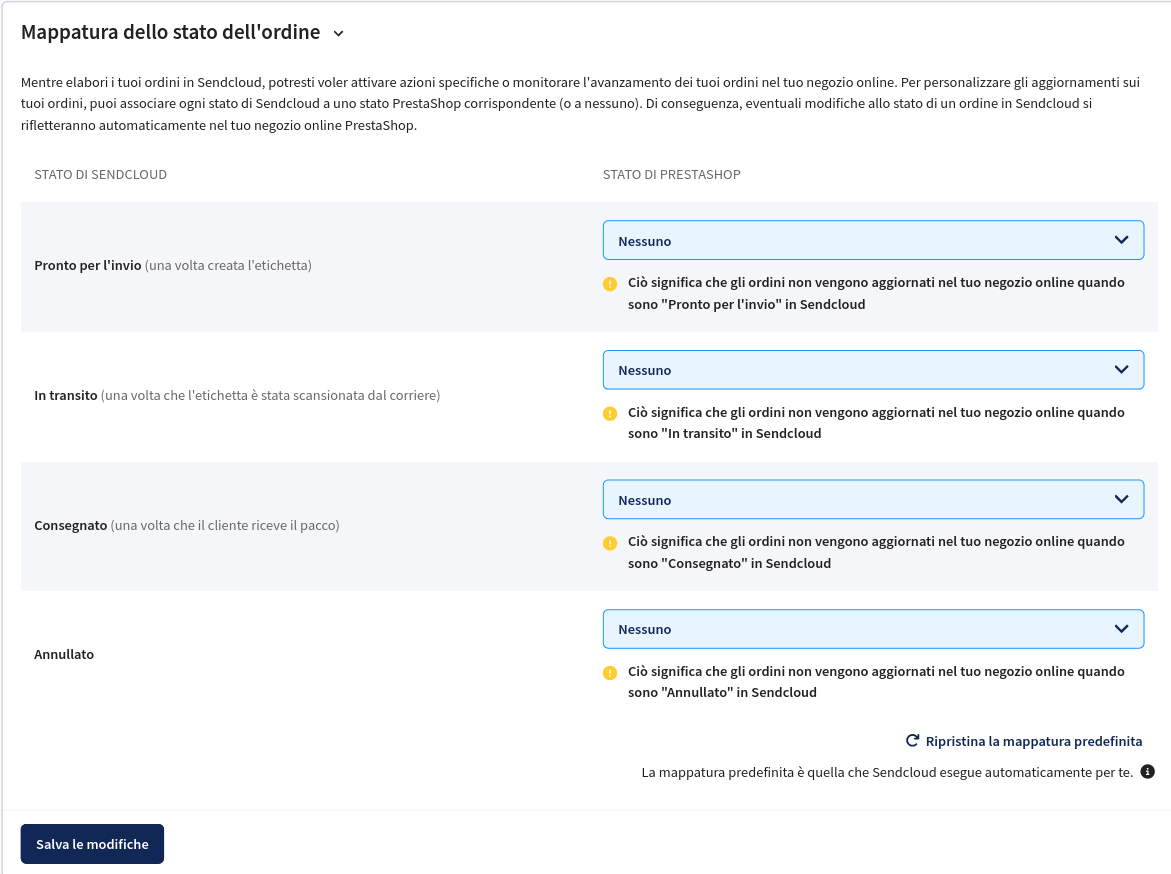Collapse the Mappatura dello stato dell'ordine section
1171x874 pixels.
tap(338, 34)
